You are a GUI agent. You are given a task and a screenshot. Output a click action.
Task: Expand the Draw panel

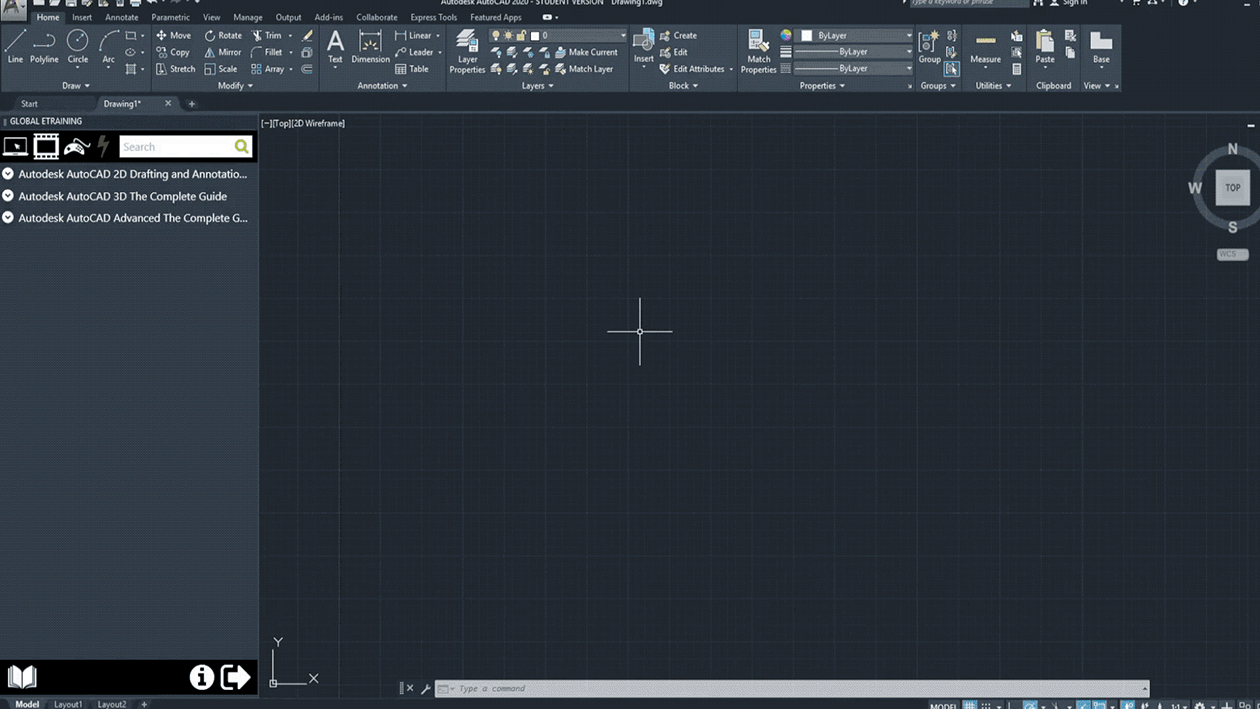click(76, 85)
